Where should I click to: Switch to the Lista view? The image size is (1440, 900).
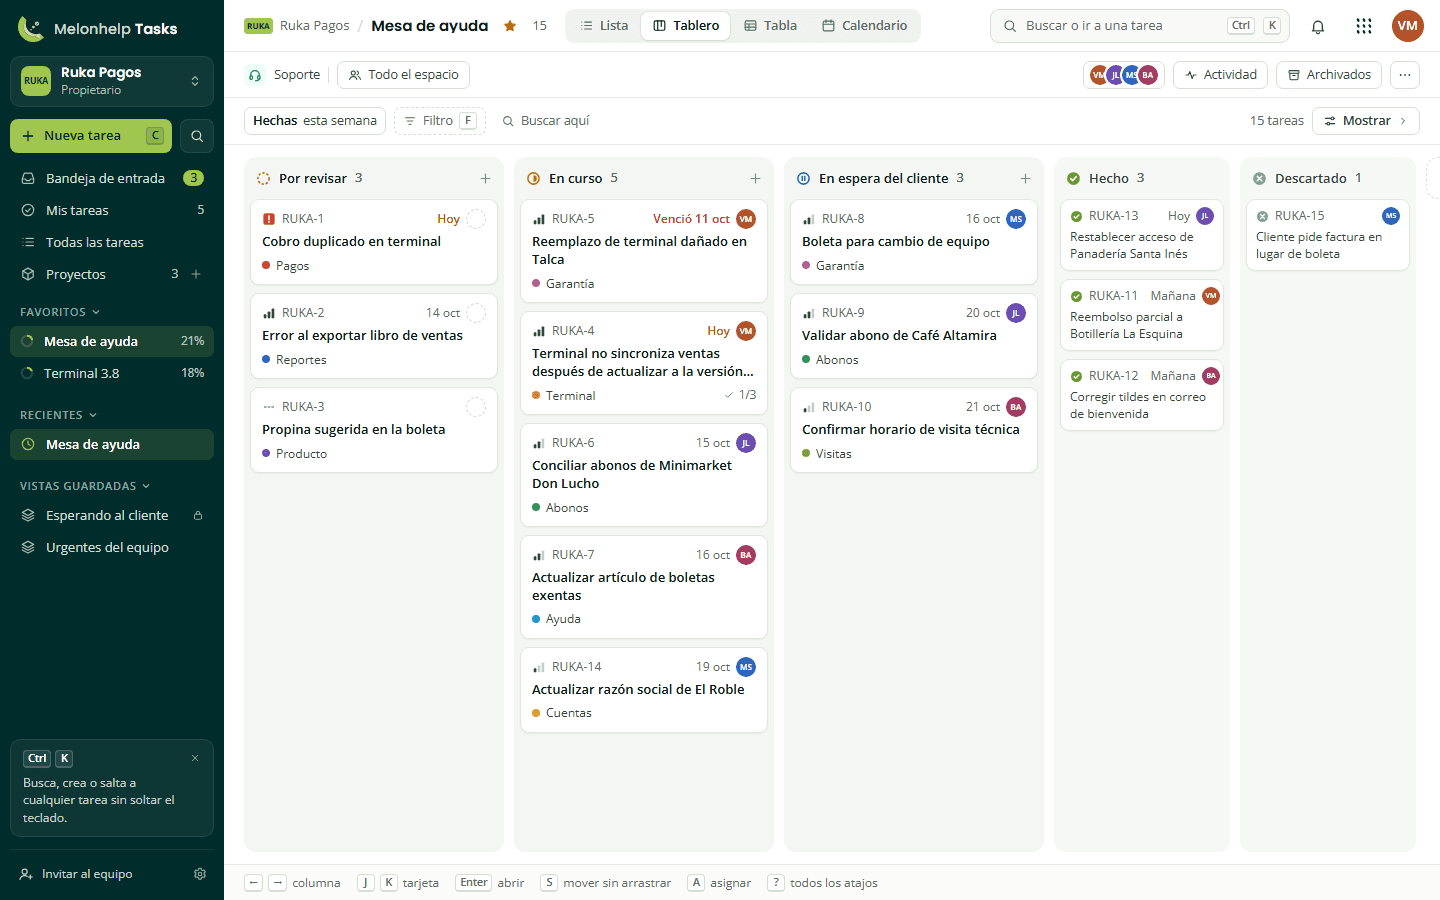click(x=605, y=26)
